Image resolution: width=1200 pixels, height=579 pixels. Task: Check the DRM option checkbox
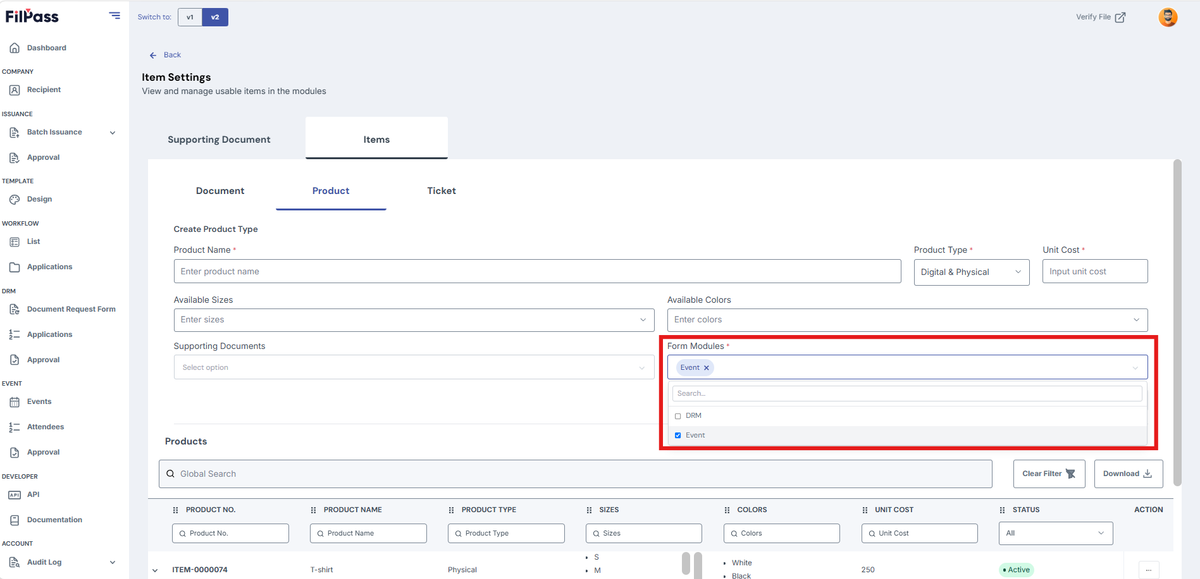click(678, 416)
